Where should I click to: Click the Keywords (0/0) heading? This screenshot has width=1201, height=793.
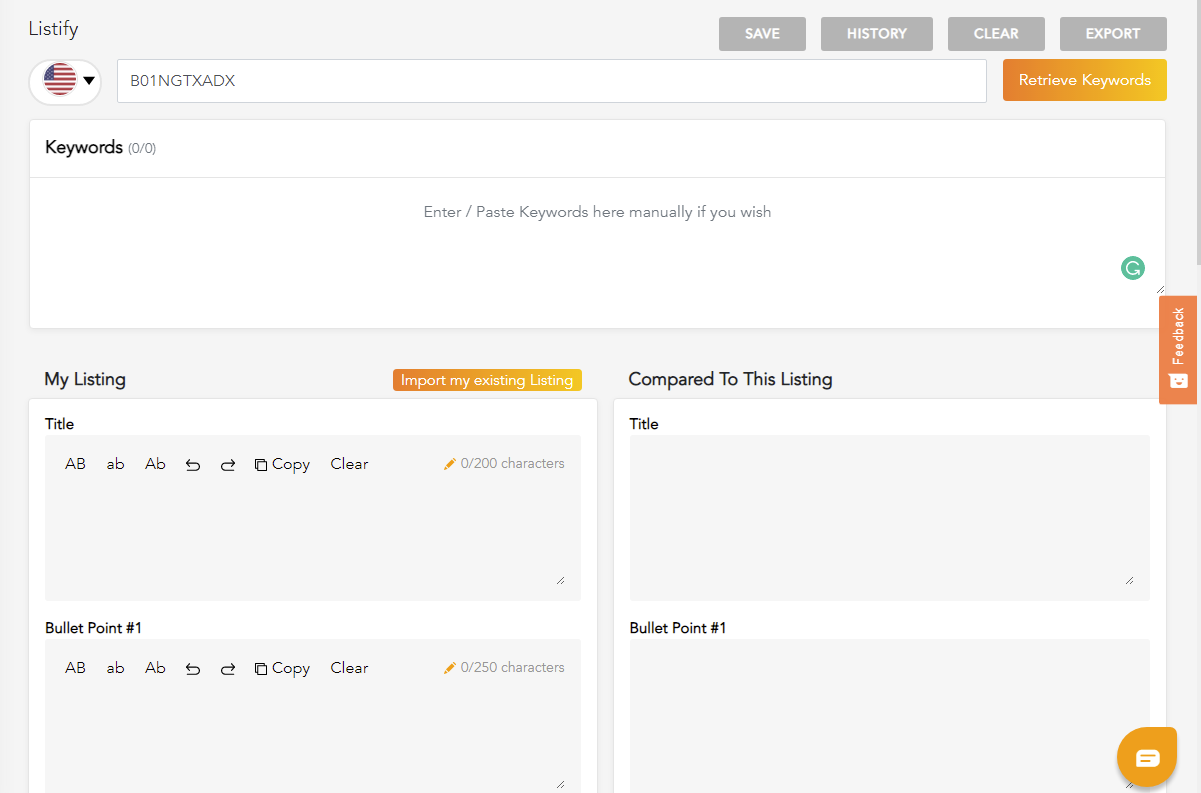(x=100, y=148)
